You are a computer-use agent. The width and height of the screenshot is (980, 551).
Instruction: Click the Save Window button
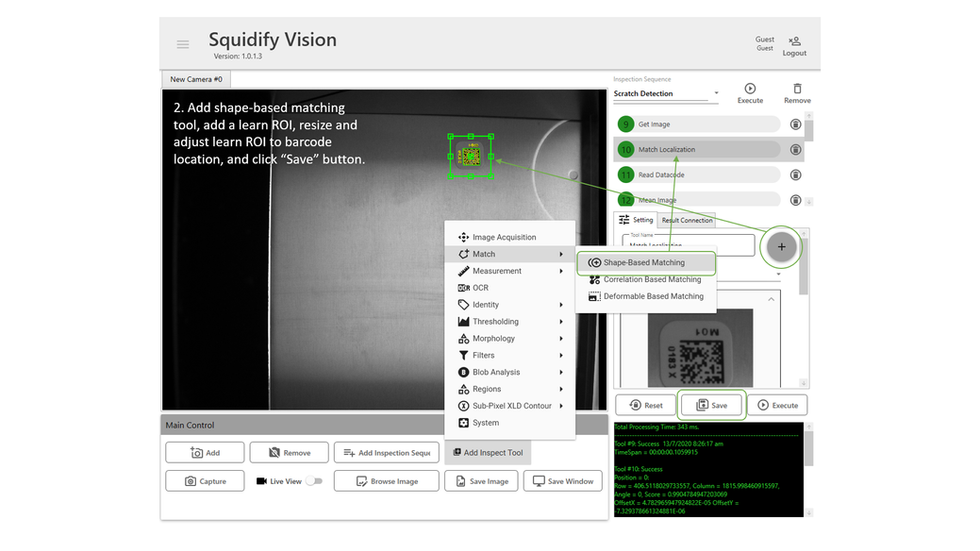pos(562,481)
